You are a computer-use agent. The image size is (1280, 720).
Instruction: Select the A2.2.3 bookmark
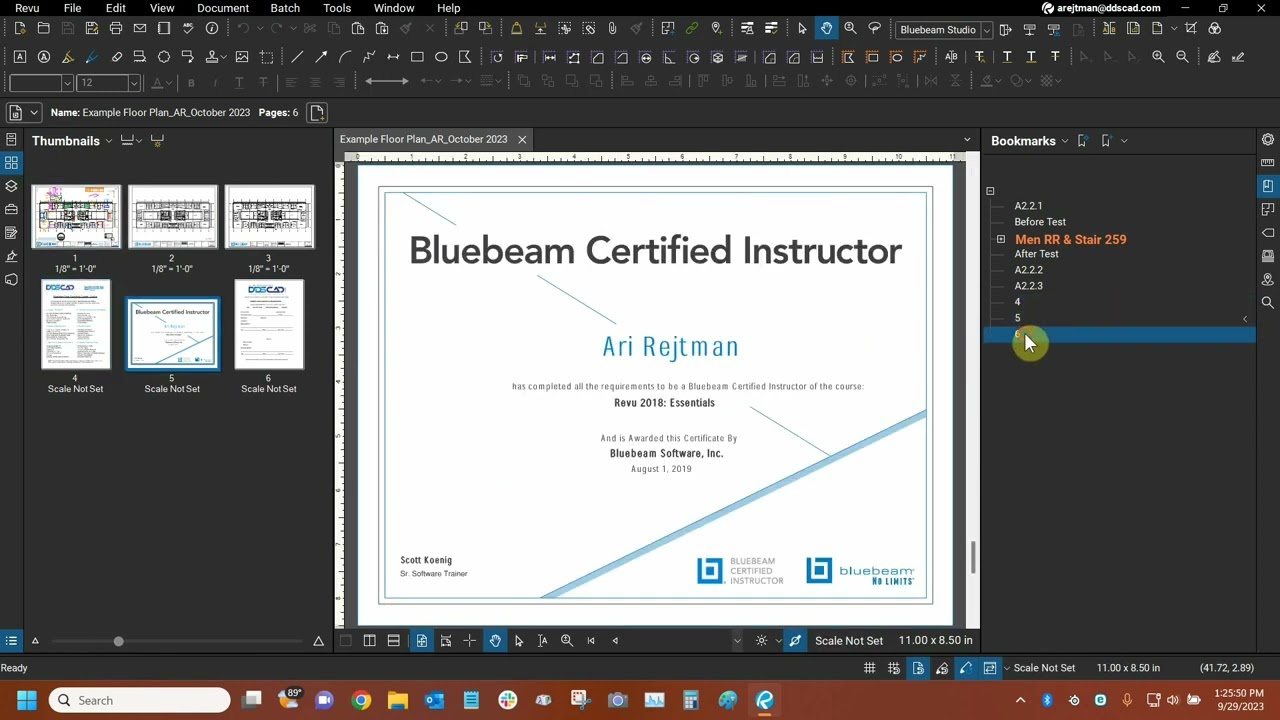[1028, 286]
